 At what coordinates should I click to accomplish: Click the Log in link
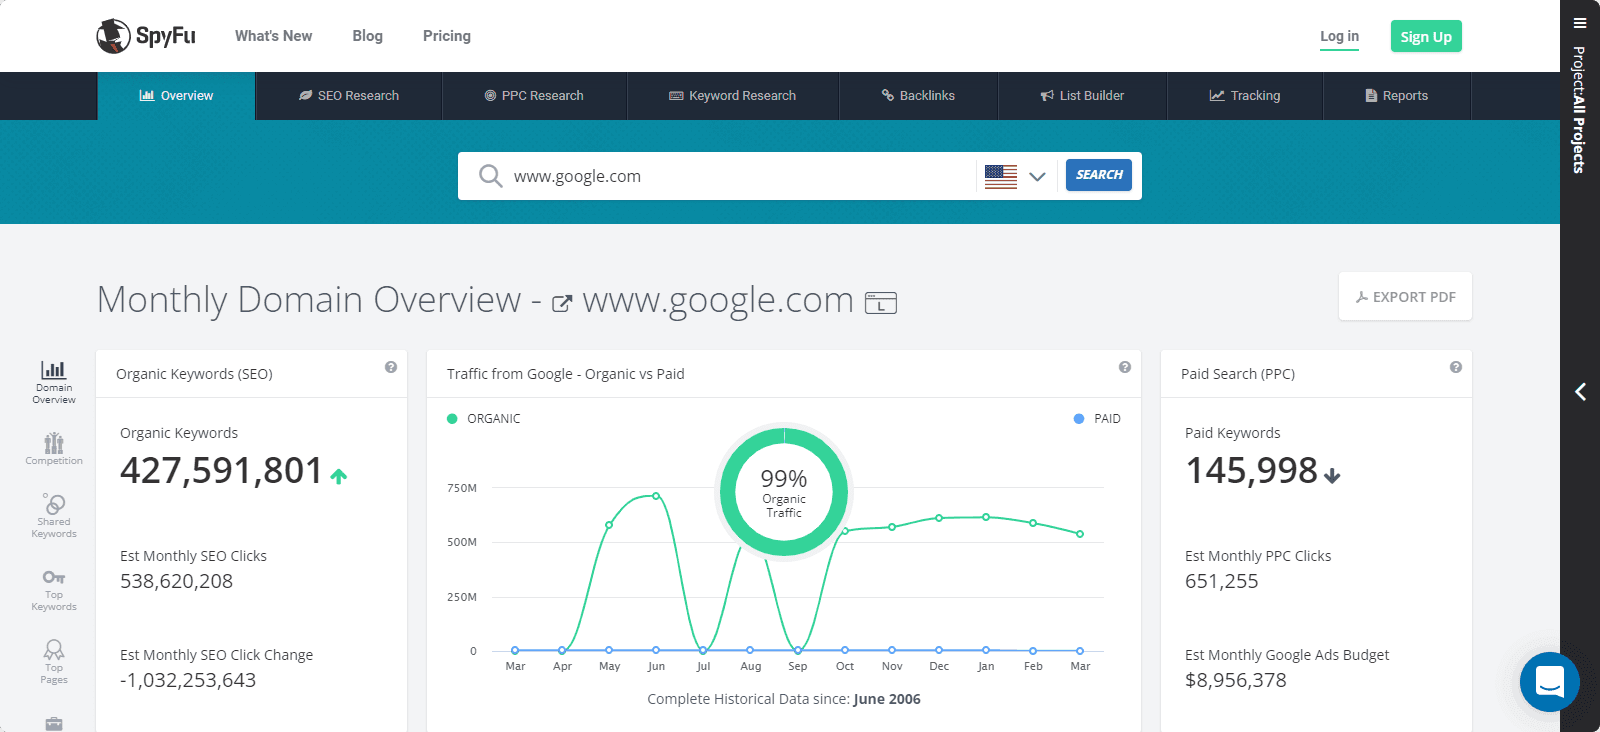tap(1339, 36)
